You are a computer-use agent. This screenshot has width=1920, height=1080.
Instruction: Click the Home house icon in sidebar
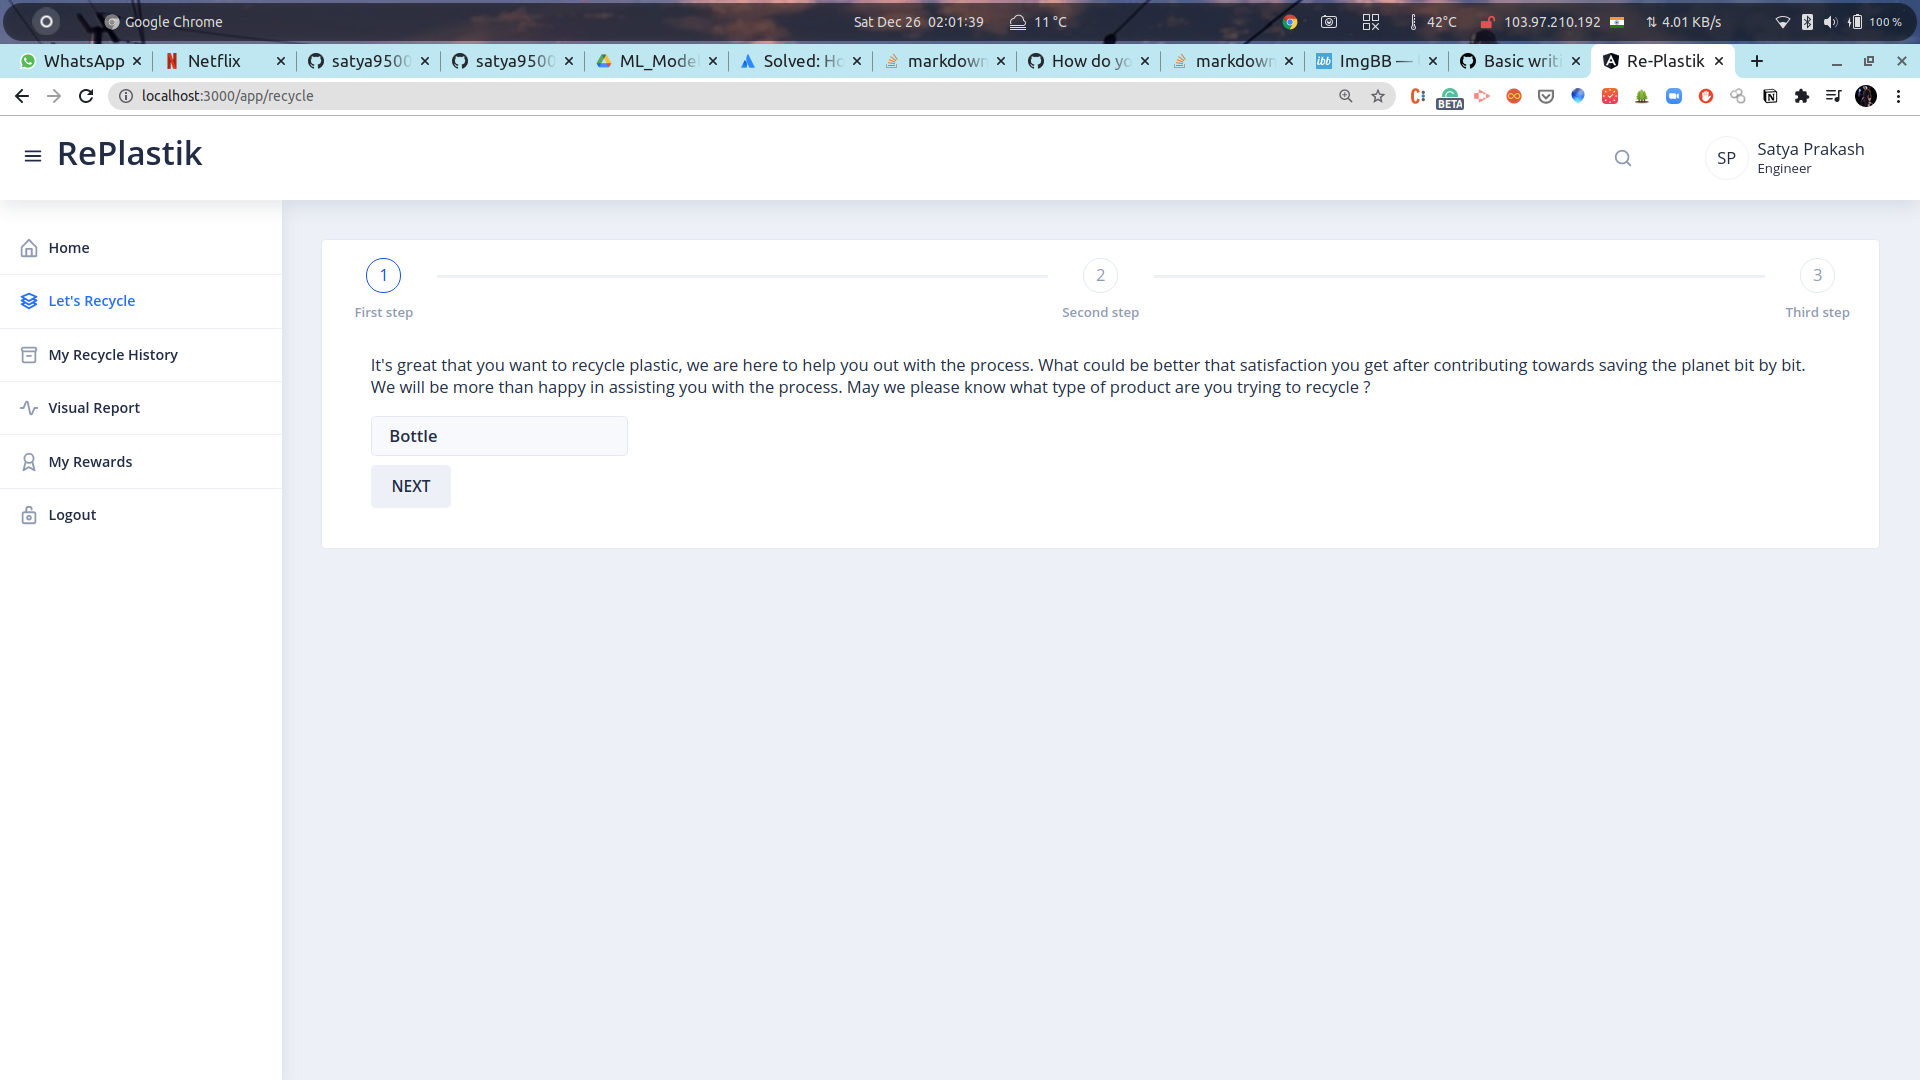pos(29,248)
